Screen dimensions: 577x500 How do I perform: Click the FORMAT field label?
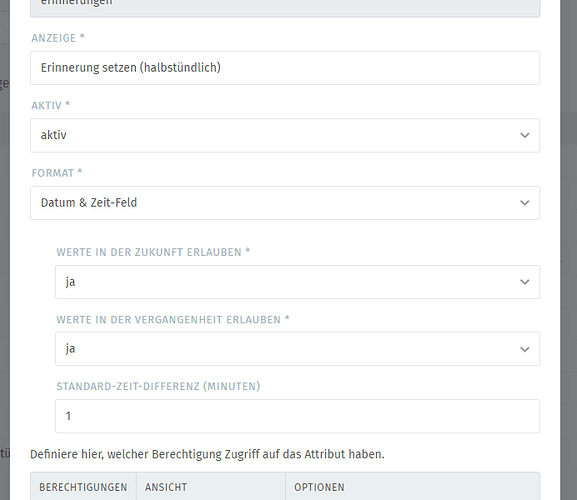(57, 173)
